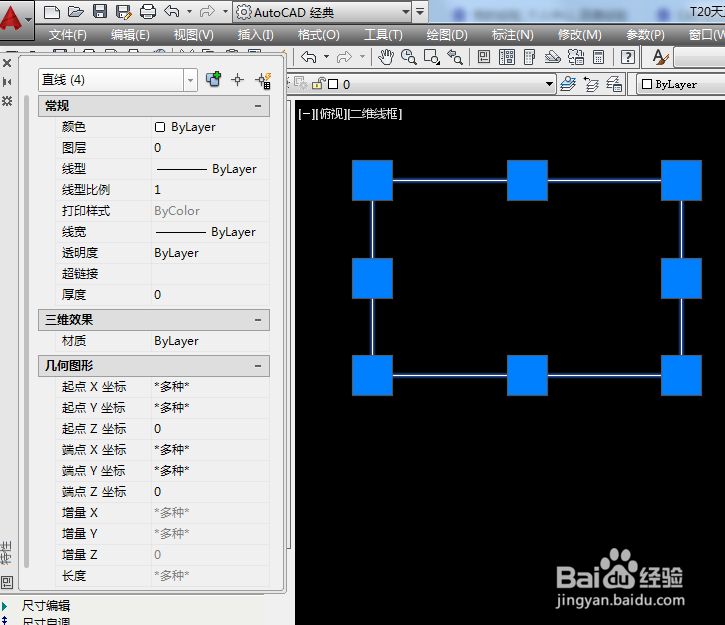Click the [二维线框] visual style label
Viewport: 725px width, 625px height.
[375, 114]
